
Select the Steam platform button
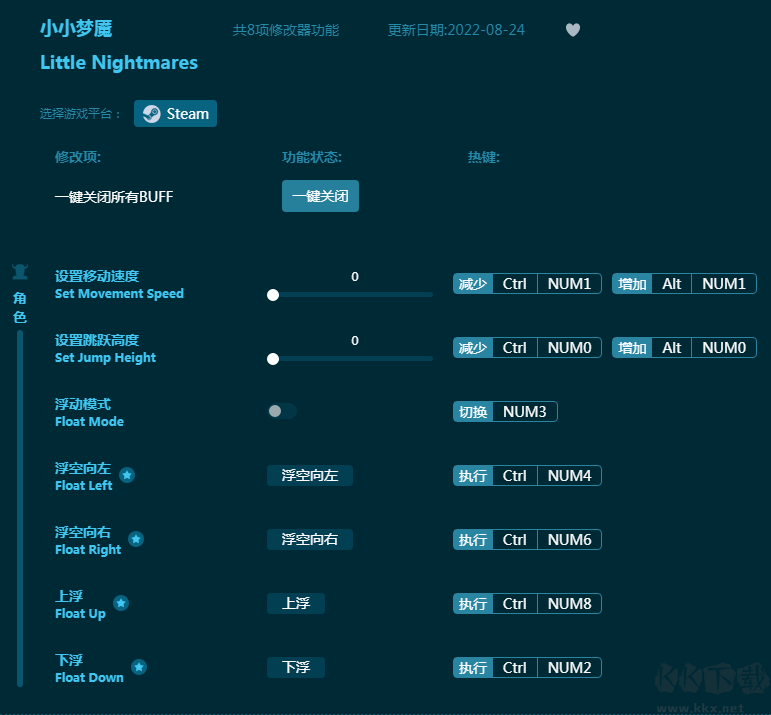176,114
